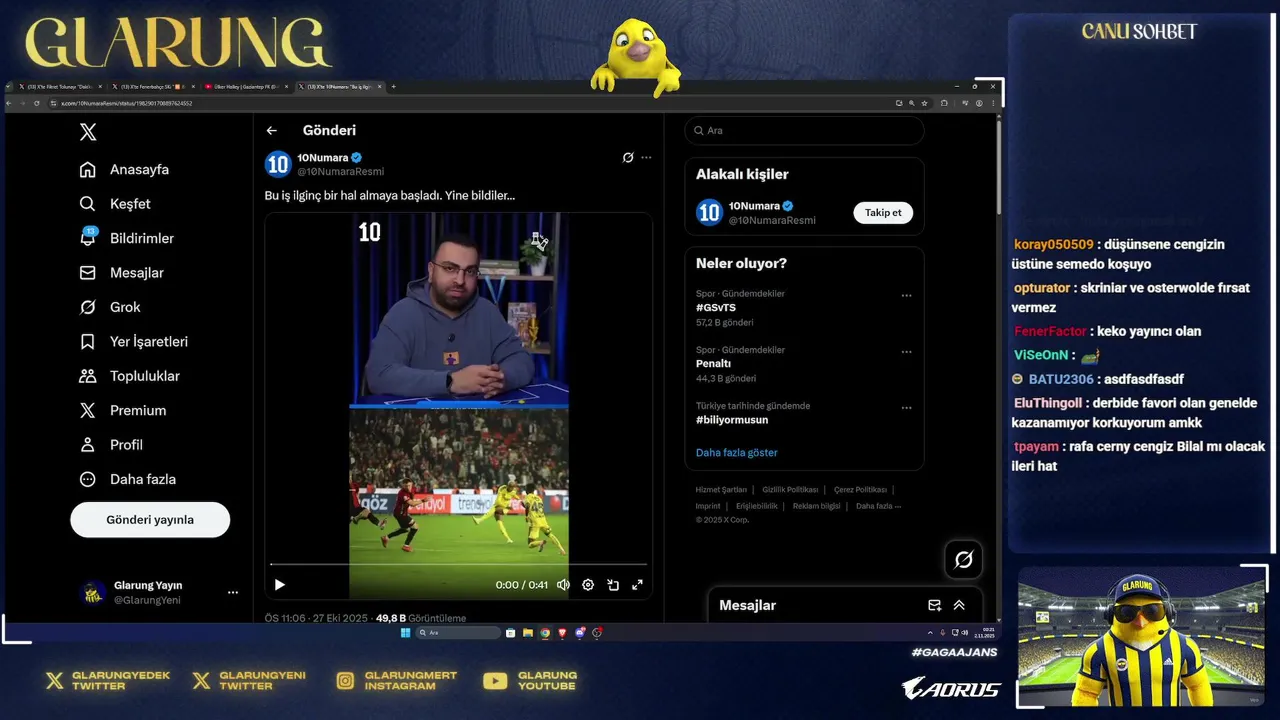Screen dimensions: 1280x720
Task: Open options for #GSvTS trend
Action: pyautogui.click(x=906, y=296)
